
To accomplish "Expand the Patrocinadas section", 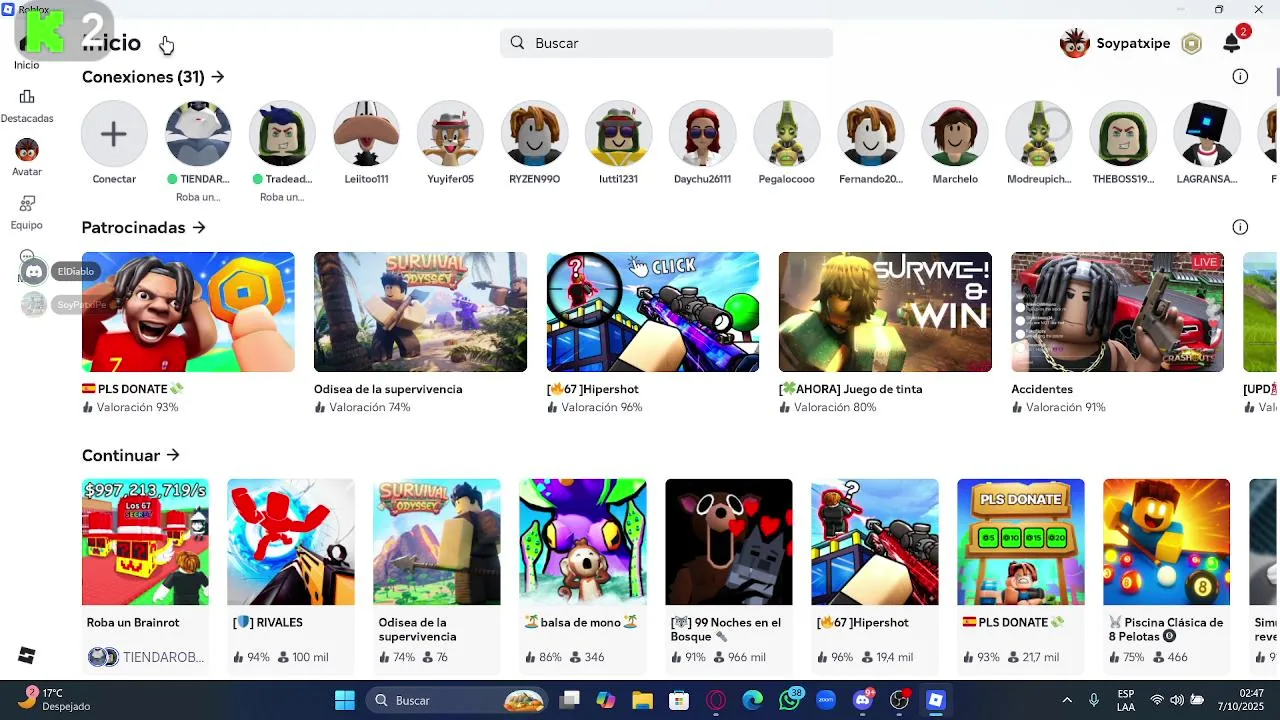I will tap(144, 227).
